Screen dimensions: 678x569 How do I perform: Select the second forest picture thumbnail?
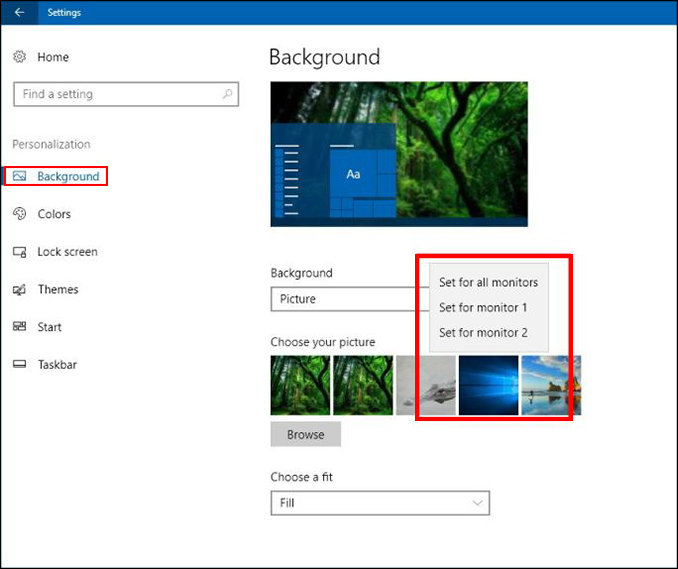[x=363, y=385]
